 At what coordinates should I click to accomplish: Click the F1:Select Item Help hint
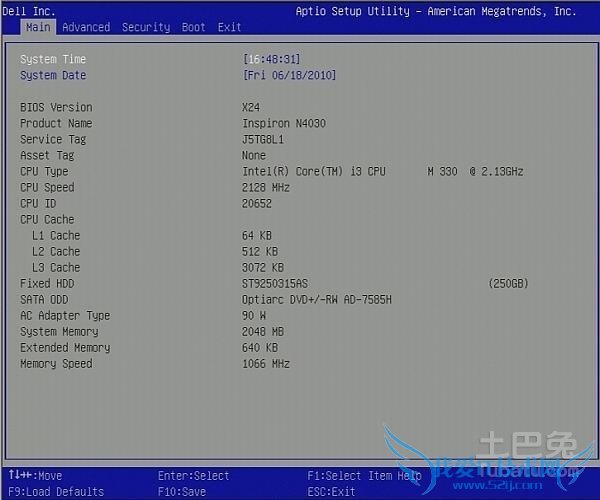[364, 476]
